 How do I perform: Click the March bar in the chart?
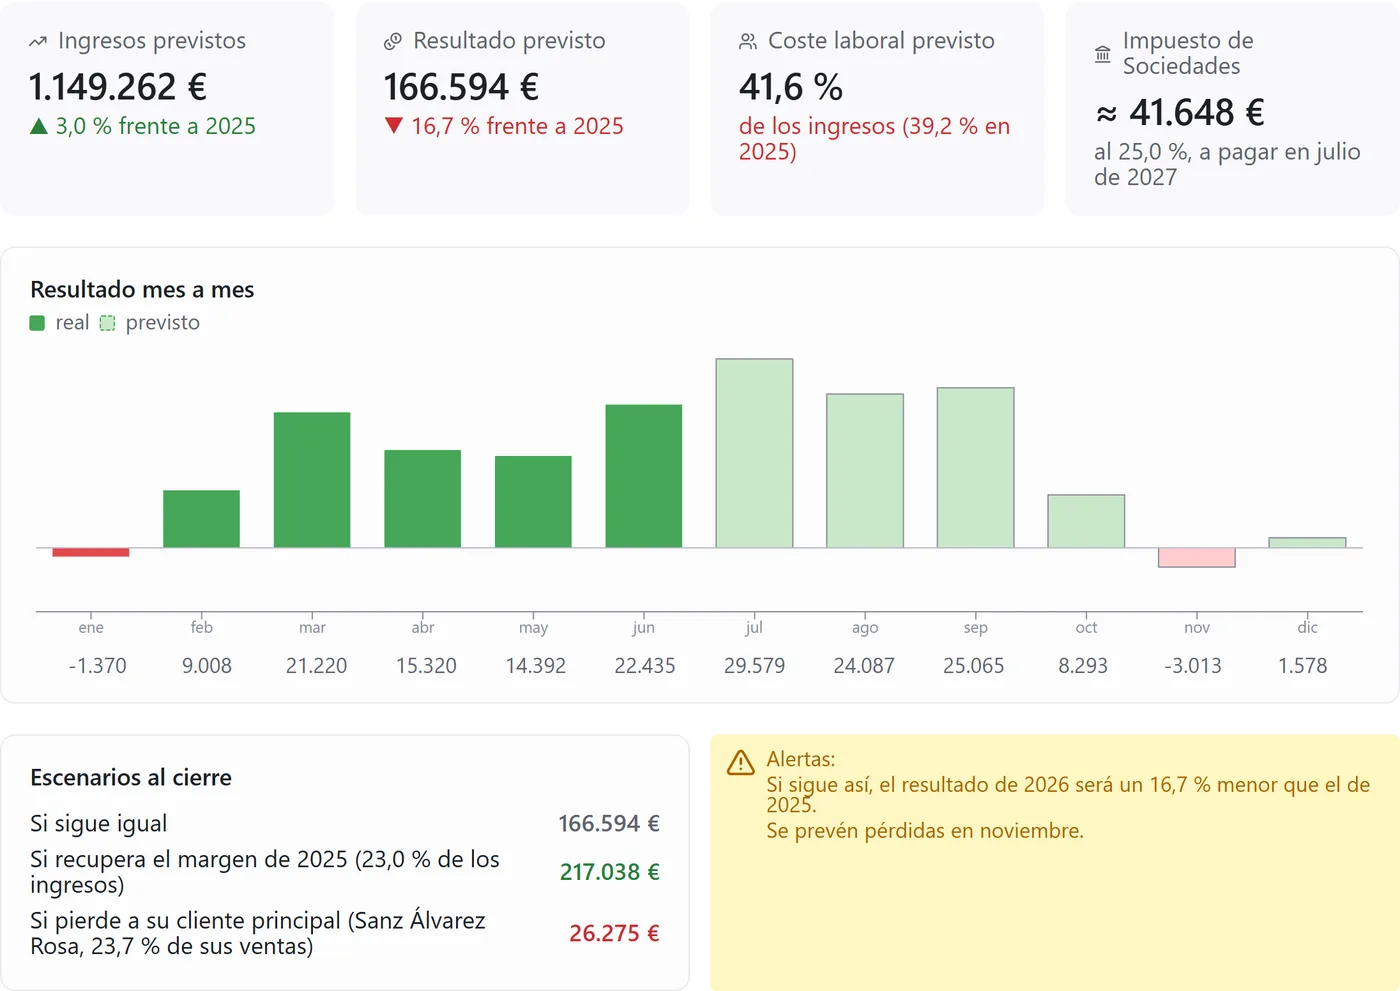pyautogui.click(x=312, y=480)
